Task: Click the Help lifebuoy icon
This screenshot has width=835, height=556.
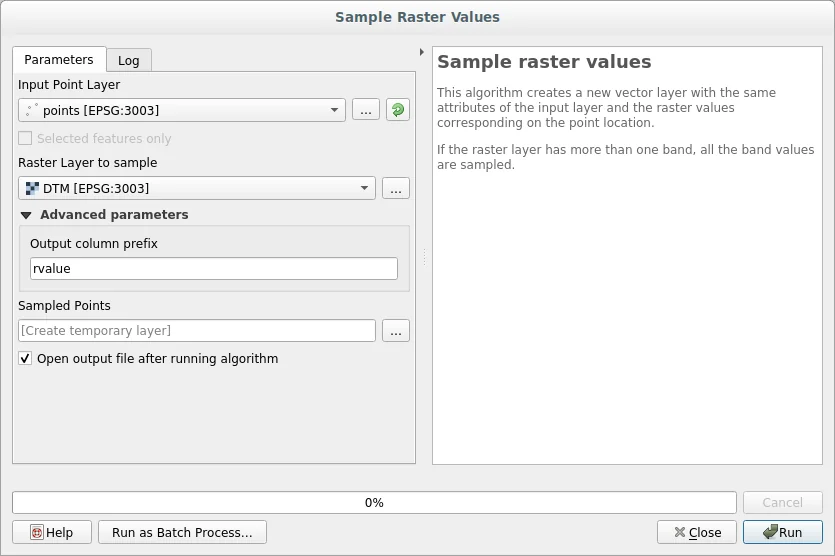Action: tap(37, 533)
